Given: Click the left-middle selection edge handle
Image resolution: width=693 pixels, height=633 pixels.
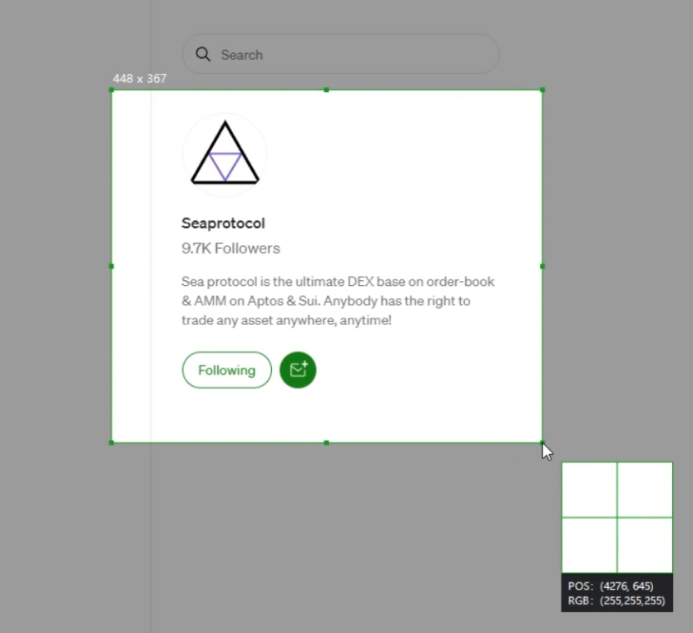Looking at the screenshot, I should tap(111, 266).
